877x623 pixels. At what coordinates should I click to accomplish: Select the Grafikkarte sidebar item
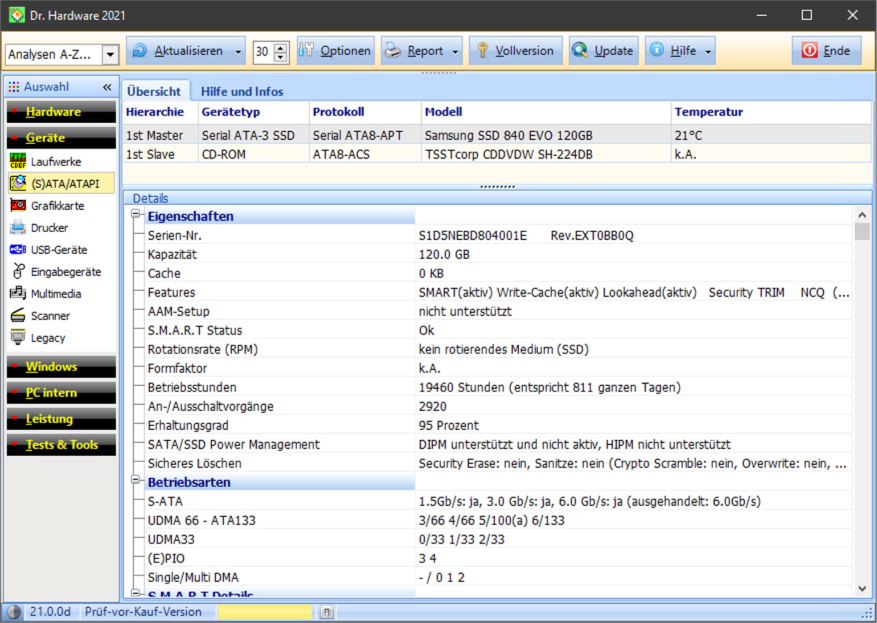(x=57, y=205)
